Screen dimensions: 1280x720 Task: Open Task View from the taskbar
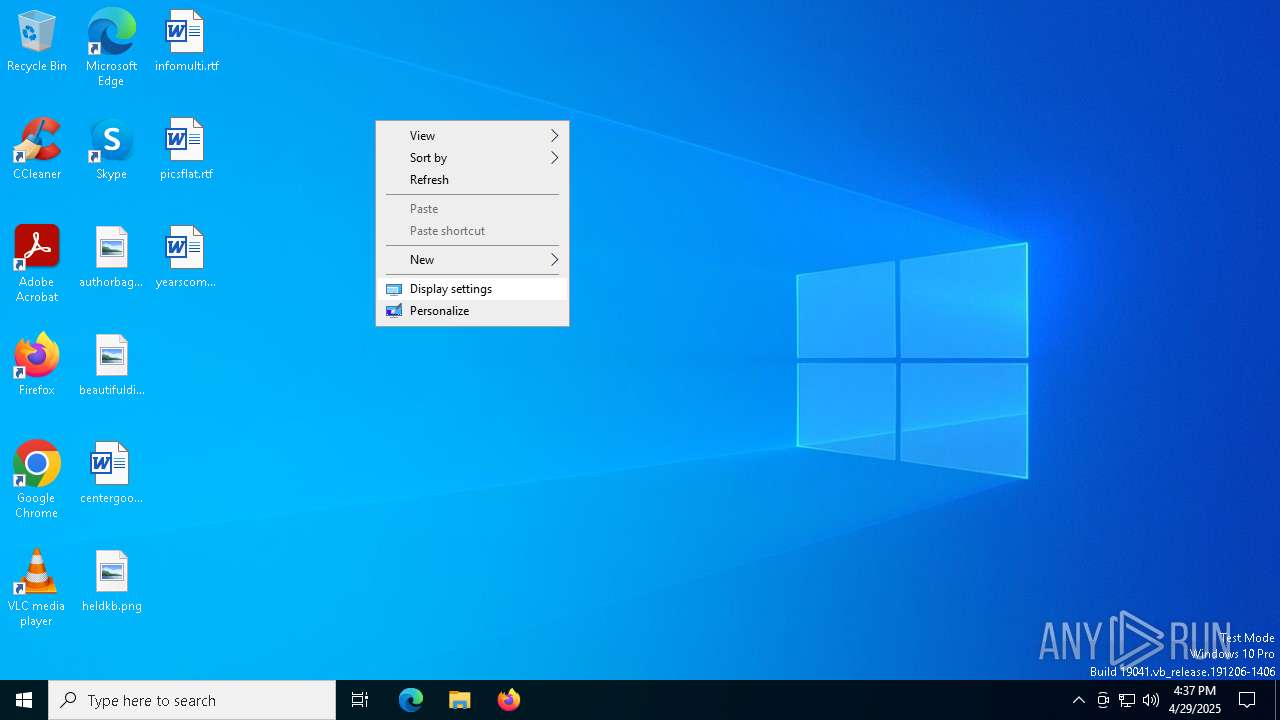click(360, 700)
